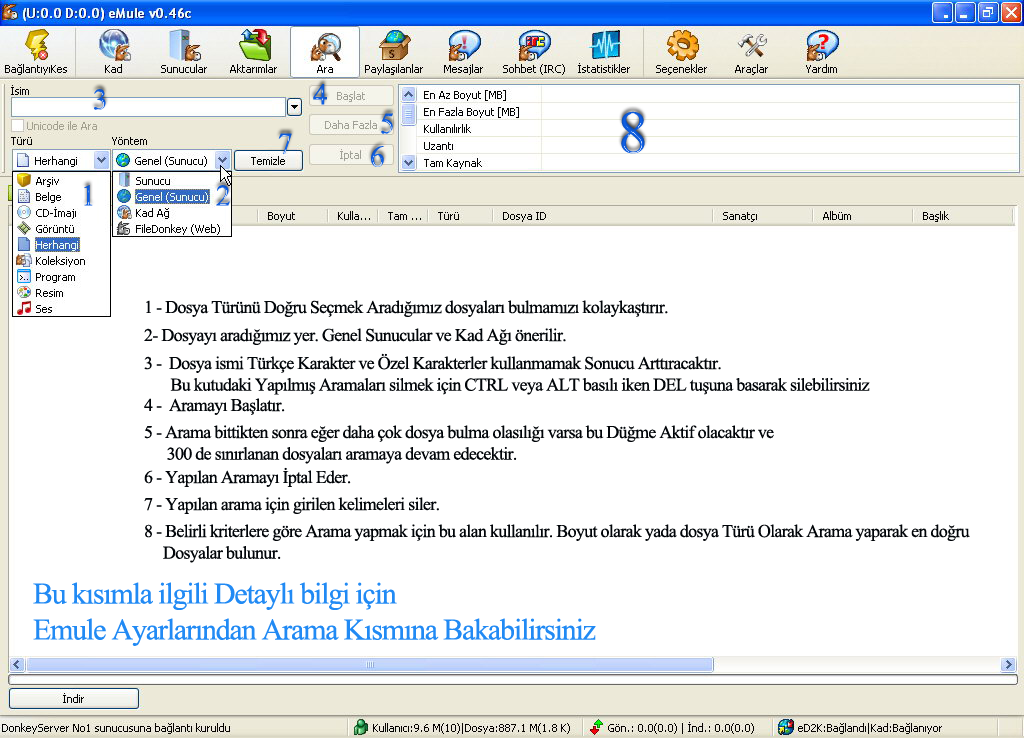This screenshot has height=738, width=1024.
Task: Select FileDonkey (Web) search method
Action: [x=172, y=229]
